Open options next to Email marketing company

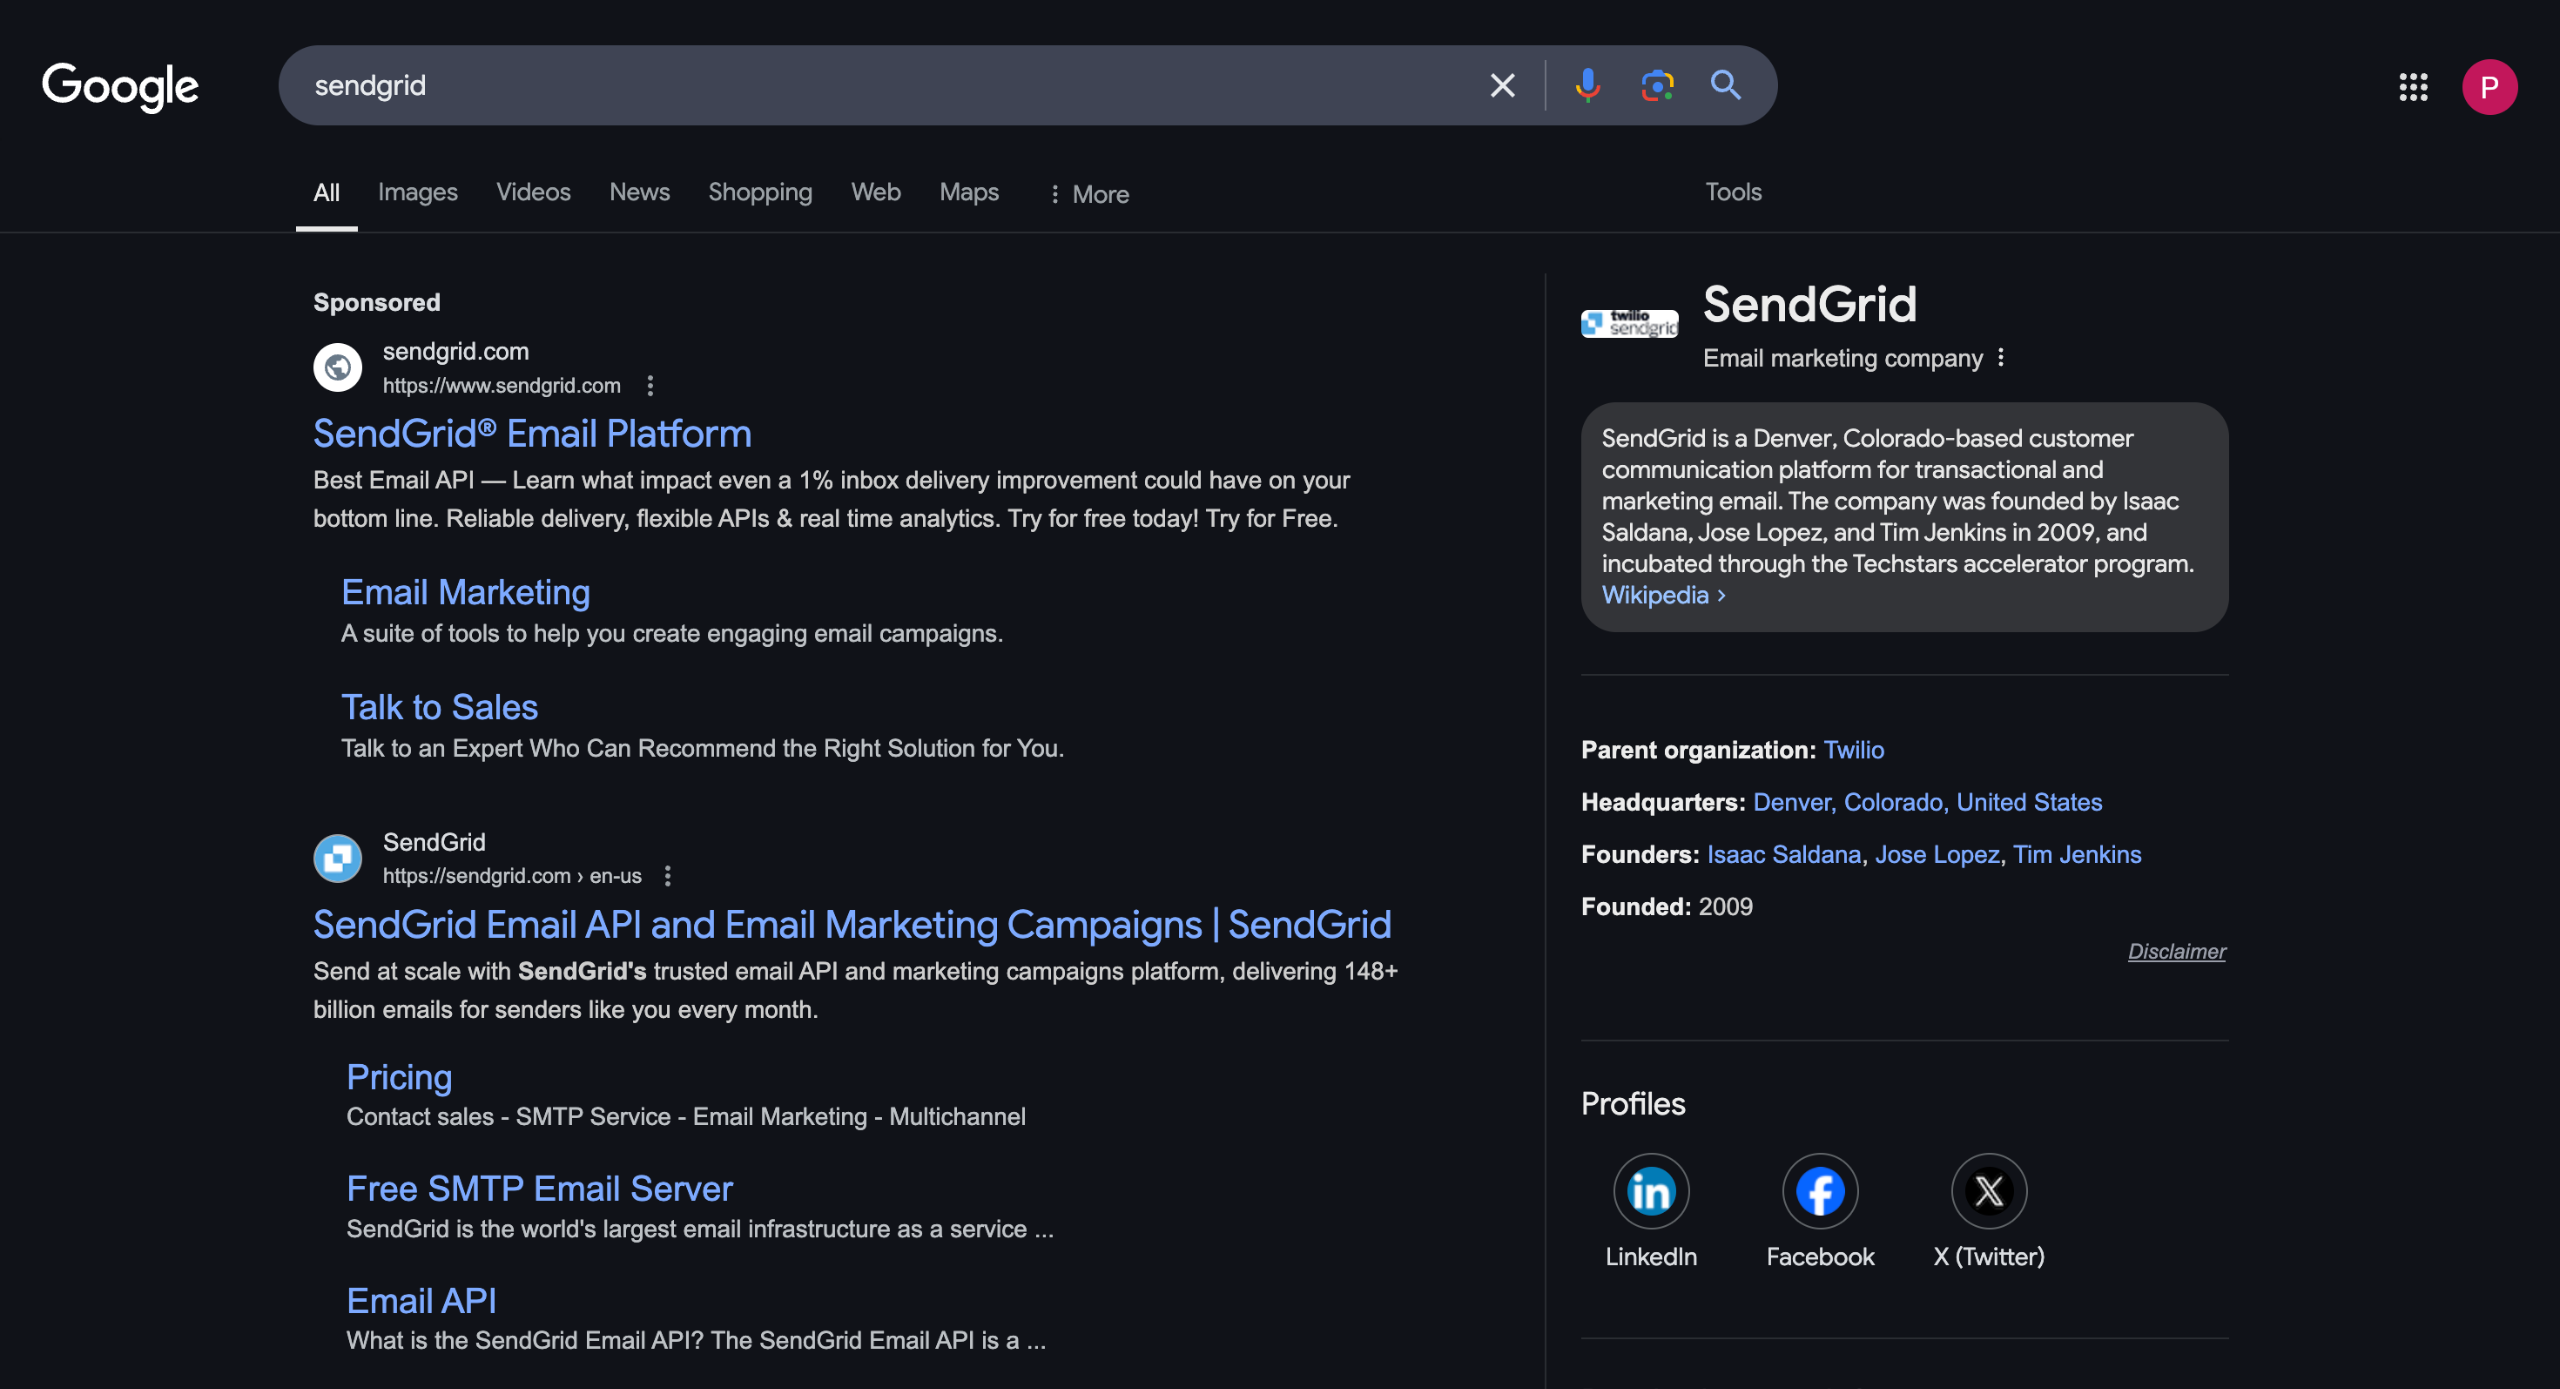pyautogui.click(x=2001, y=358)
